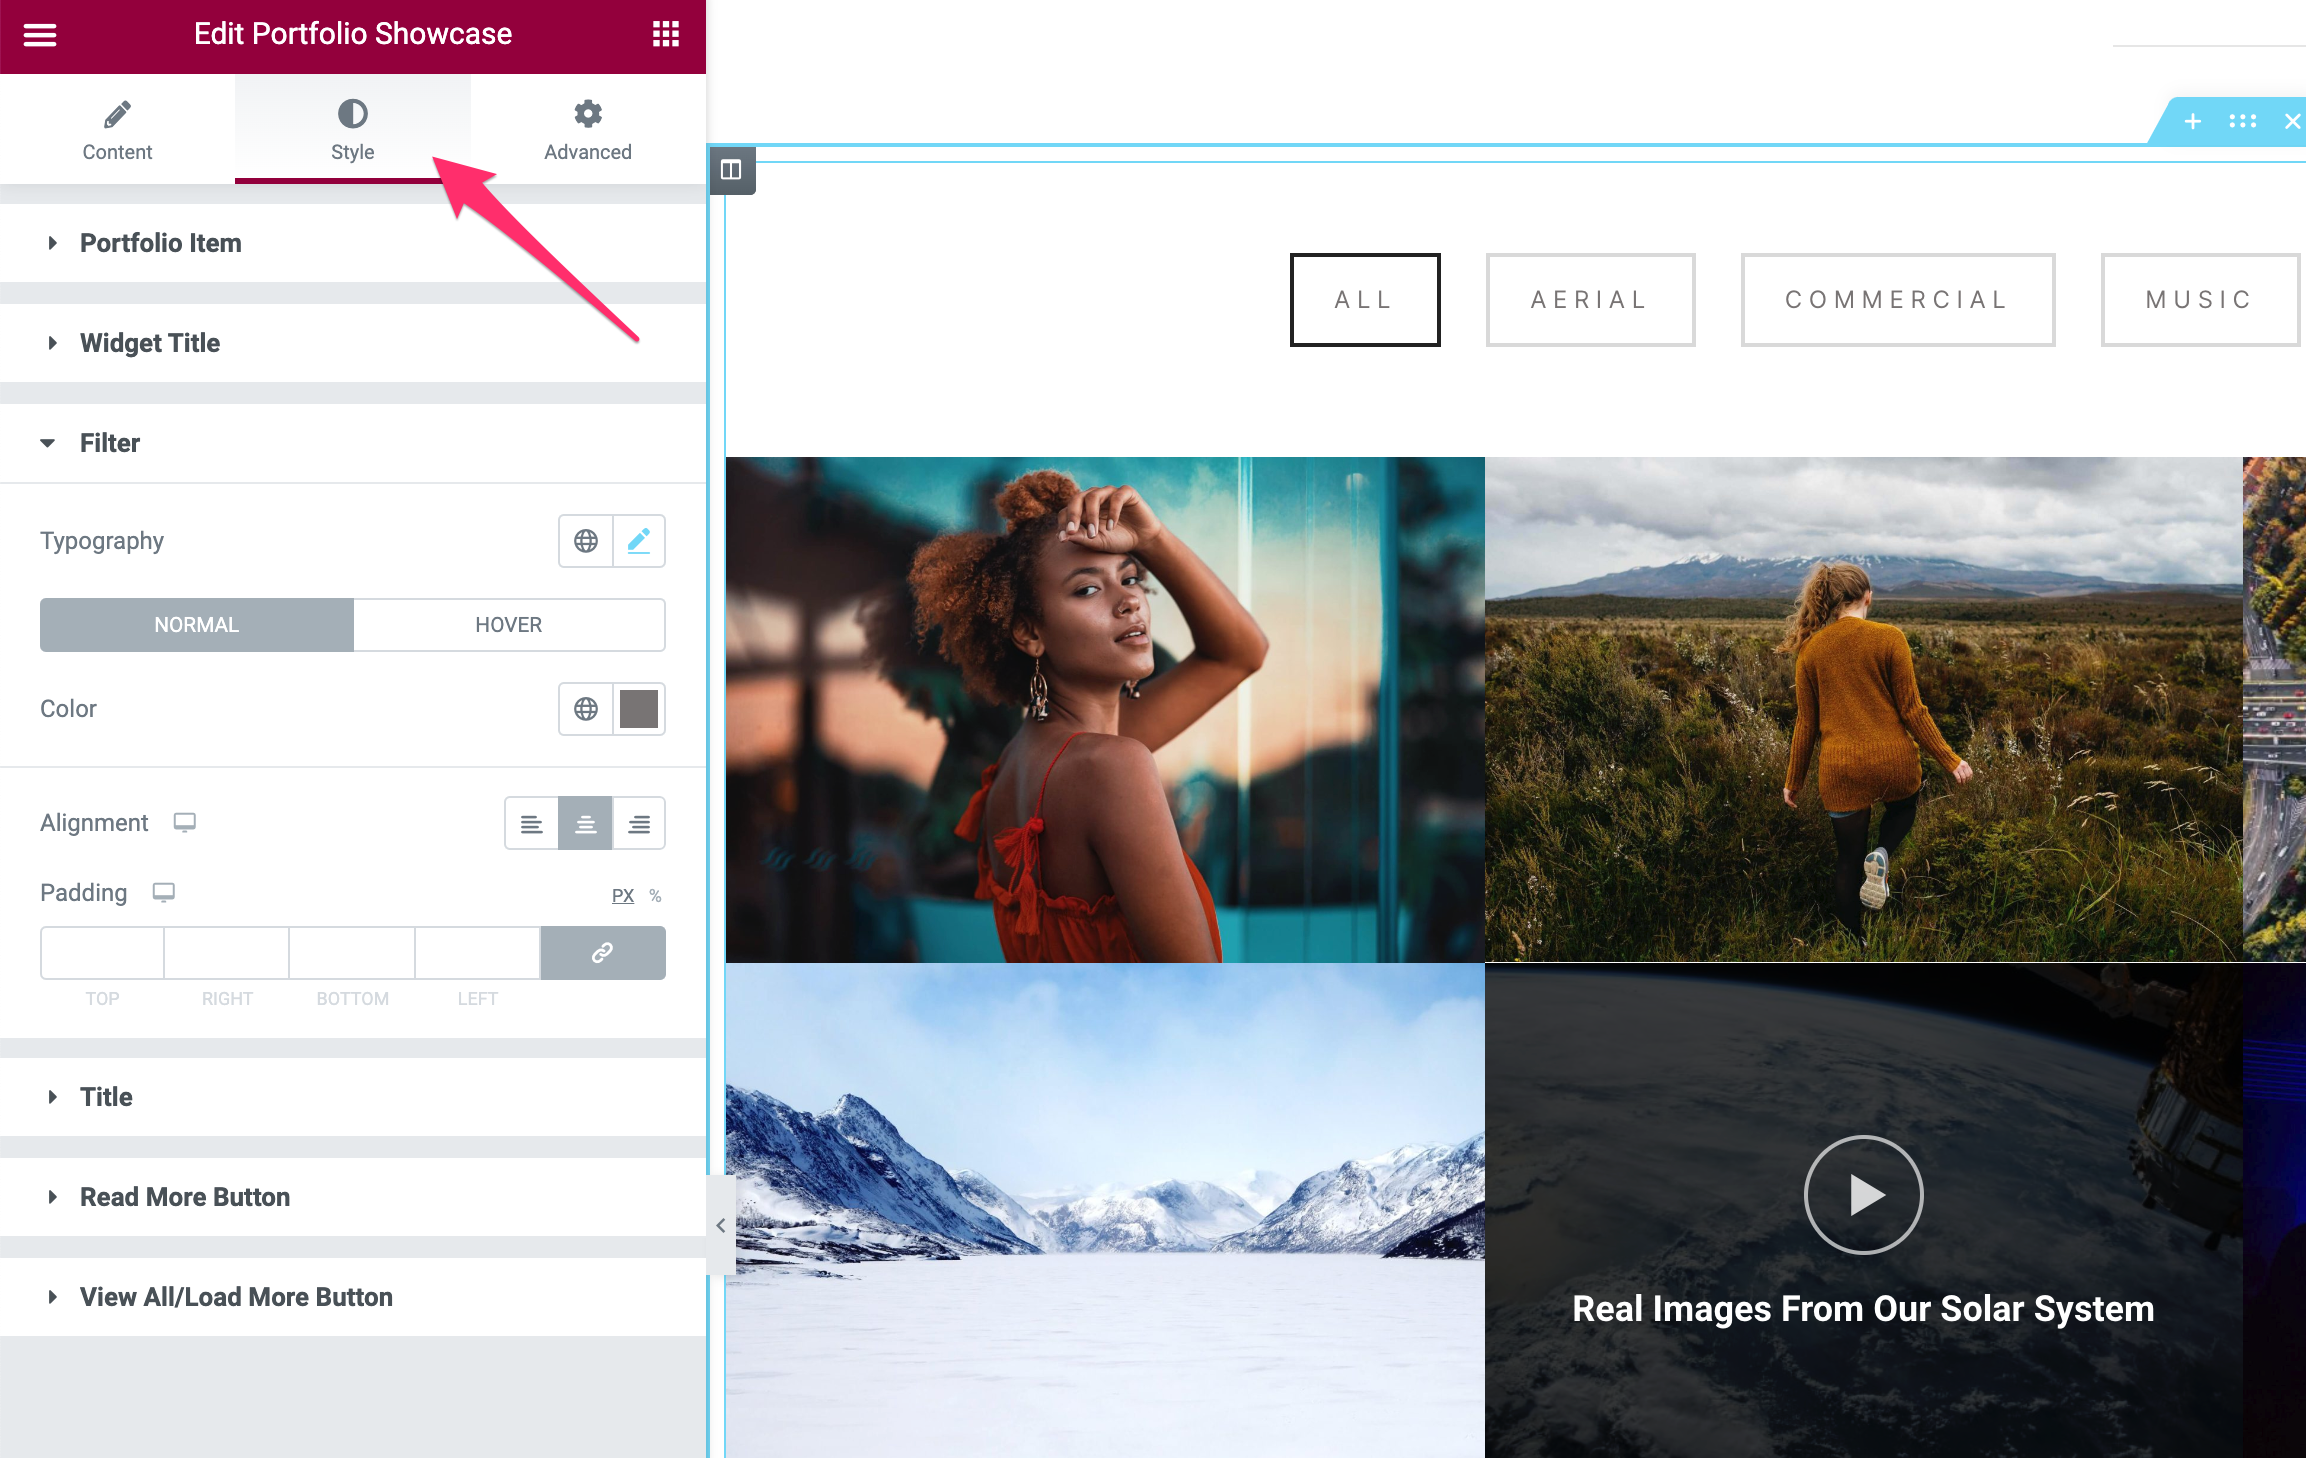Open global colors for Color
Screen dimensions: 2306x1458
pyautogui.click(x=586, y=709)
